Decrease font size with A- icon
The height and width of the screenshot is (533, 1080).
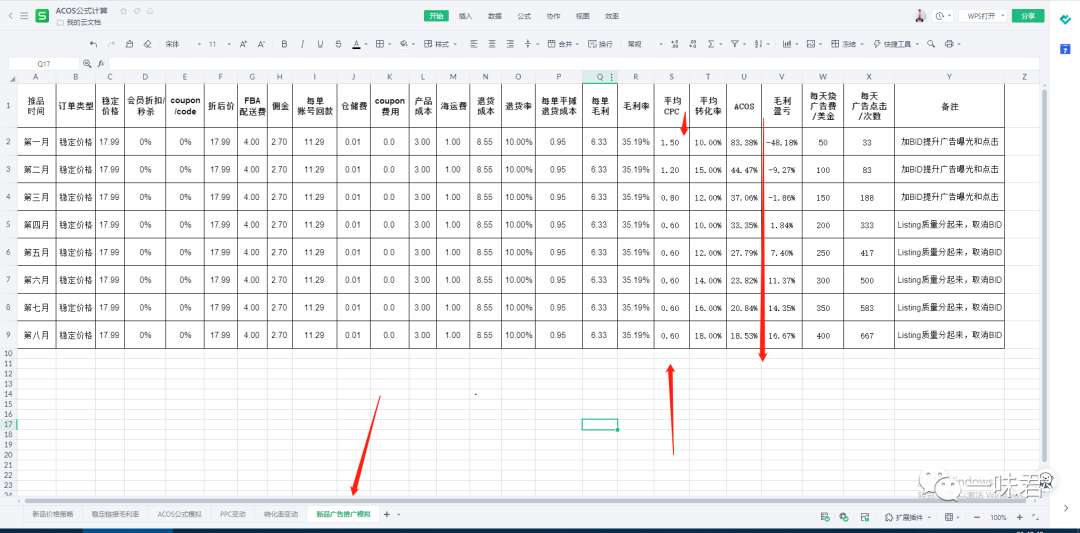click(261, 44)
